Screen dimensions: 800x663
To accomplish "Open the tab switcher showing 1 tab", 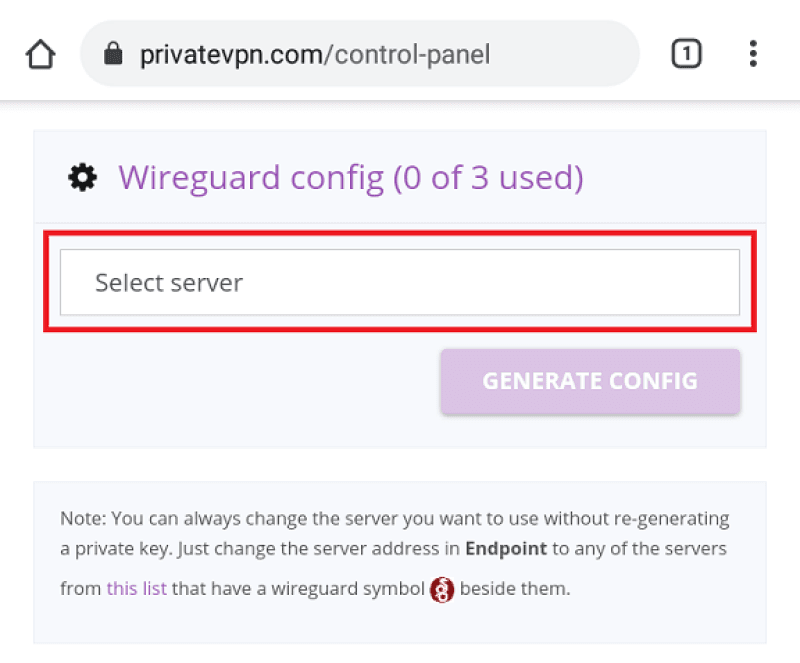I will pos(686,54).
